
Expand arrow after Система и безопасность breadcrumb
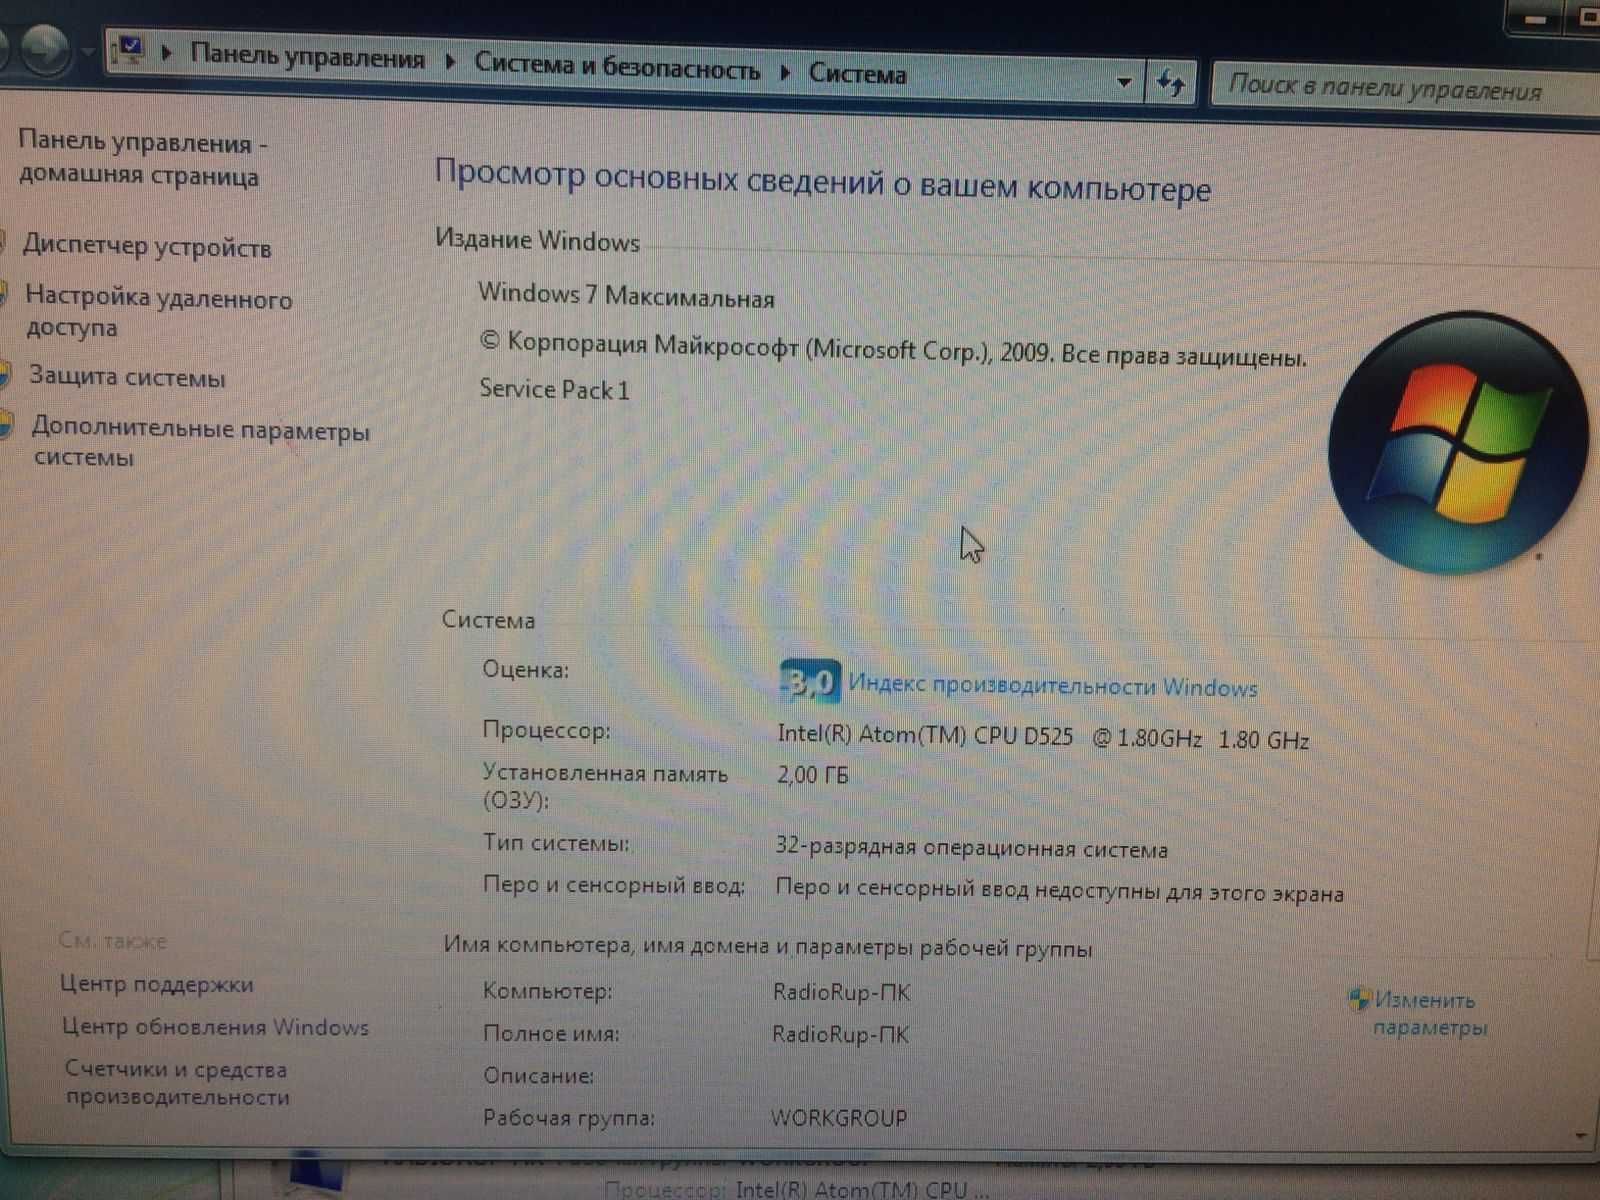click(x=785, y=72)
